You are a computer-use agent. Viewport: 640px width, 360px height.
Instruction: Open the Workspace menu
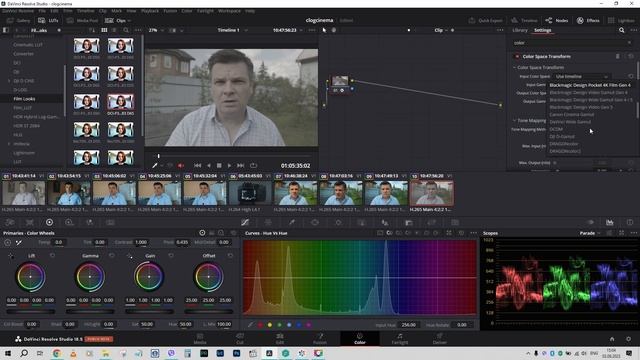pos(229,11)
